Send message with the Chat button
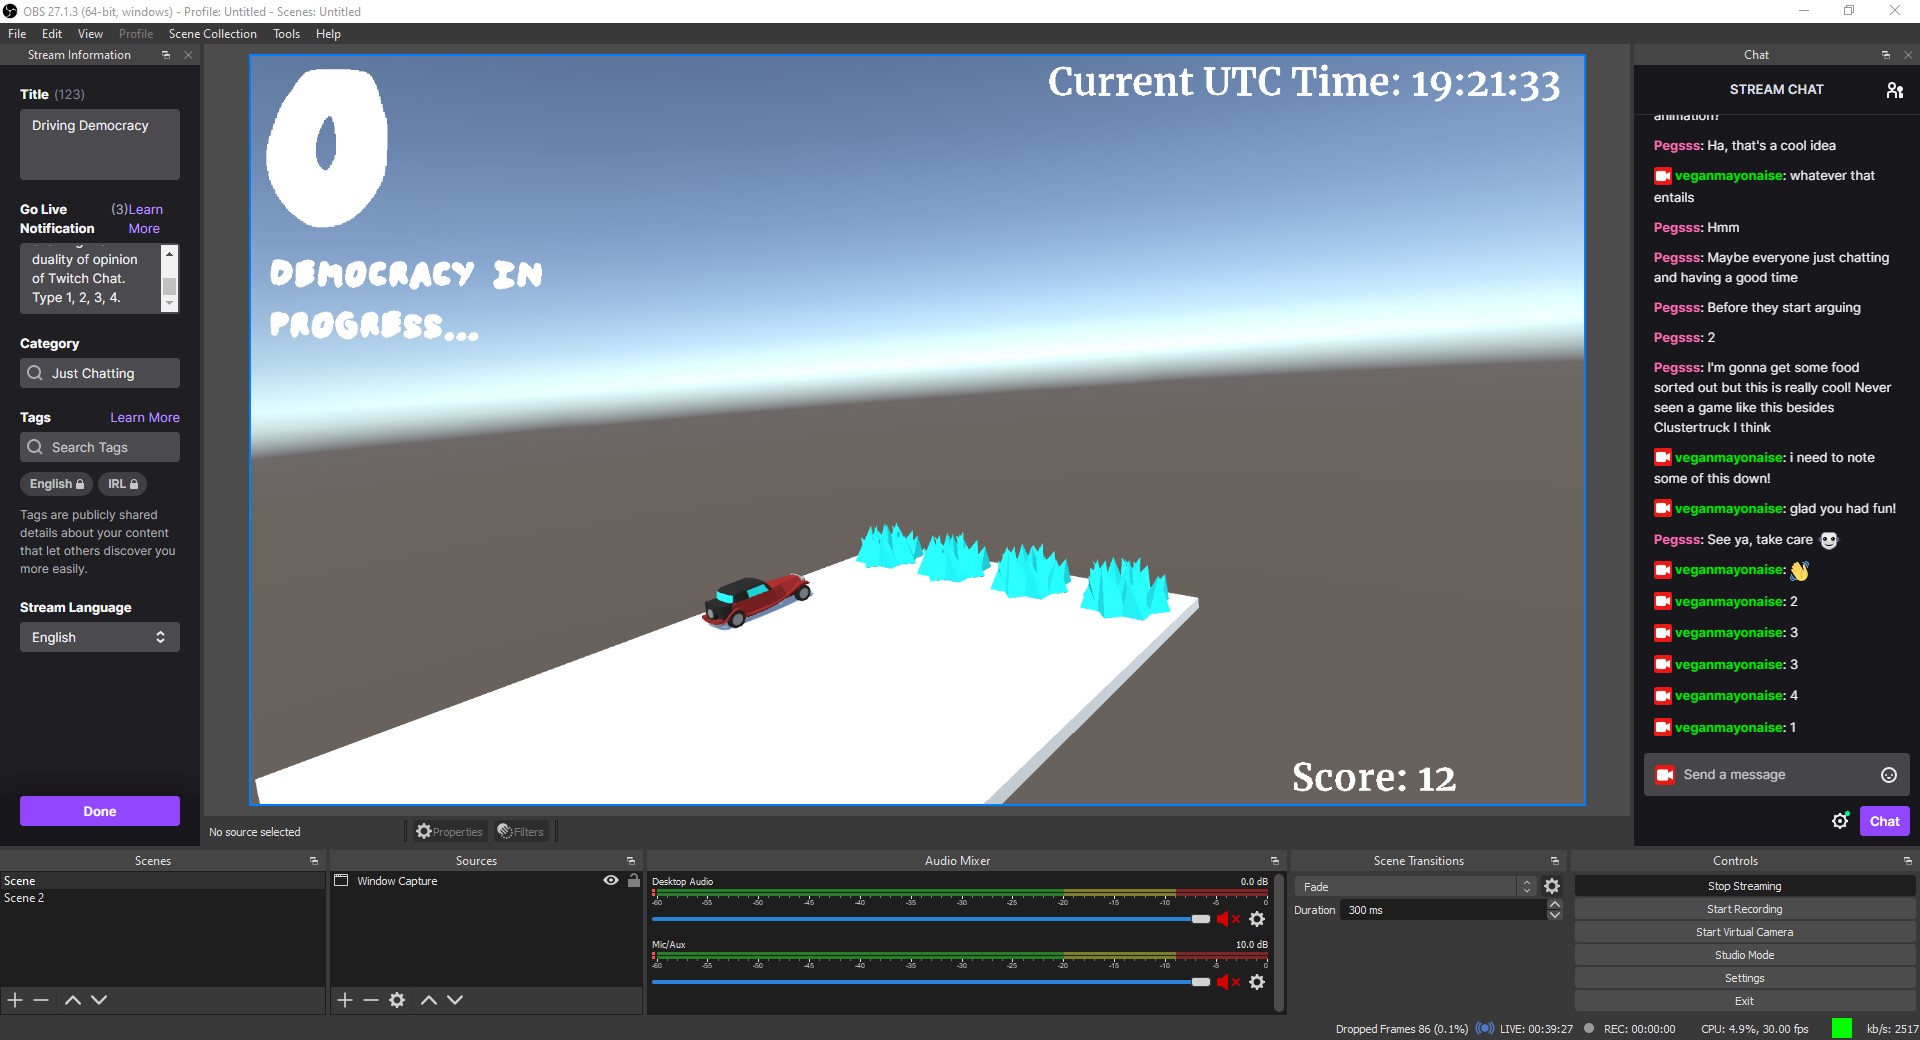This screenshot has height=1040, width=1920. (1884, 821)
